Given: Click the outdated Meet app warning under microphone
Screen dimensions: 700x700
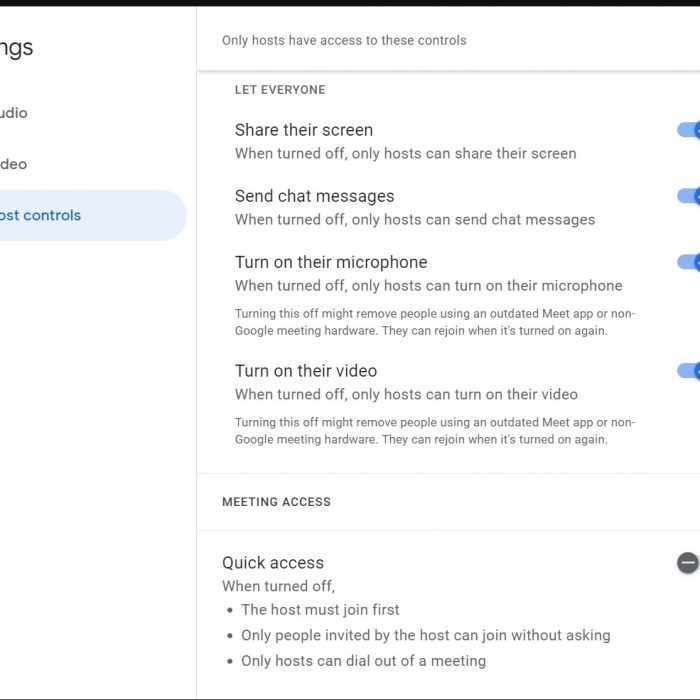Looking at the screenshot, I should pyautogui.click(x=435, y=322).
